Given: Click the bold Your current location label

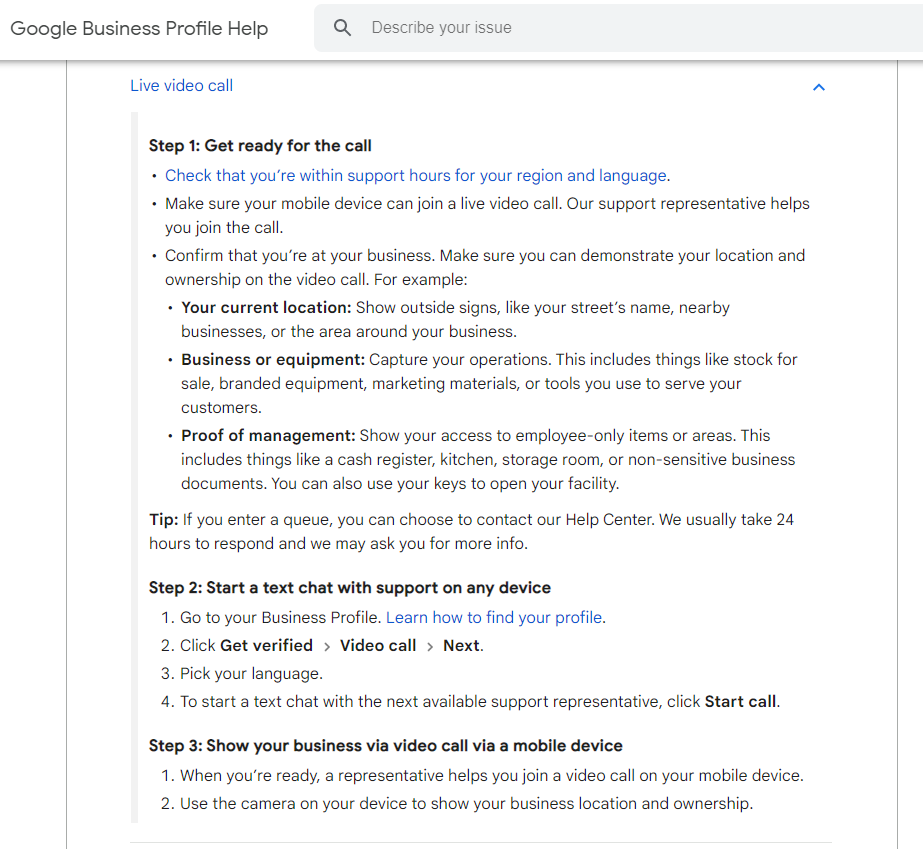Looking at the screenshot, I should 266,307.
